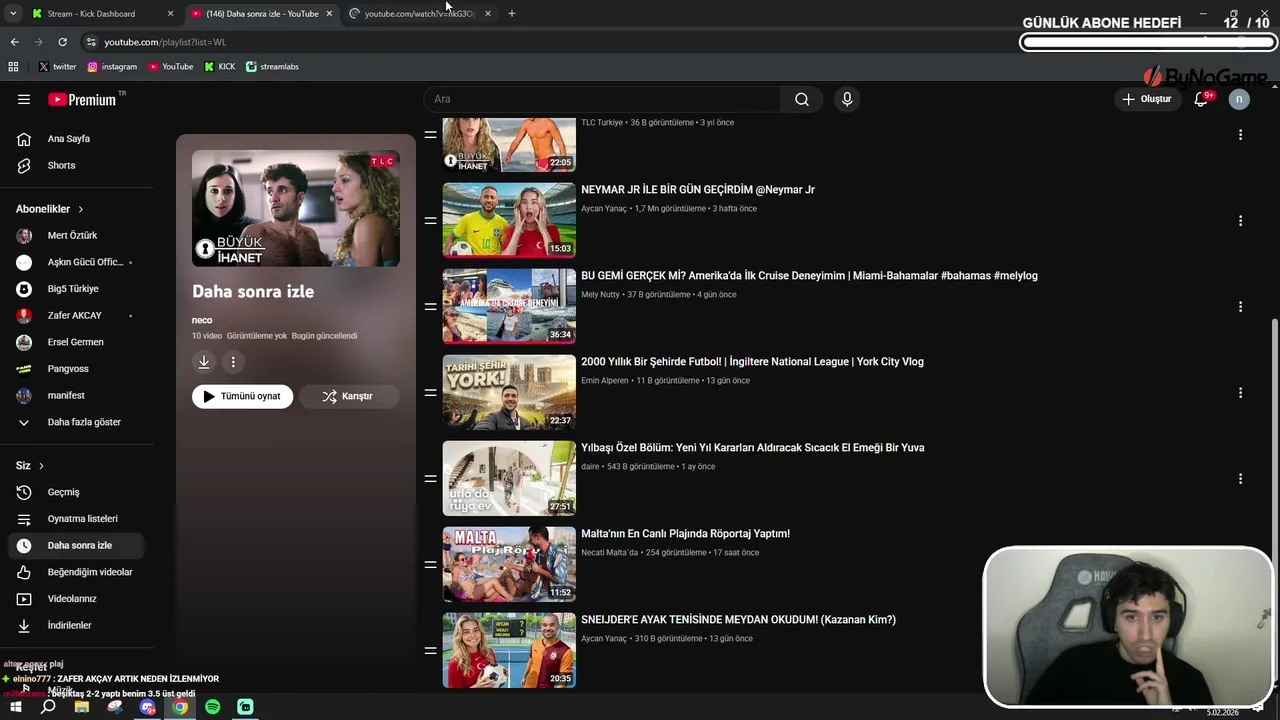Open BU GEMİ GERÇEK Mİ cruise video title
Screen dimensions: 1280x720
[809, 276]
